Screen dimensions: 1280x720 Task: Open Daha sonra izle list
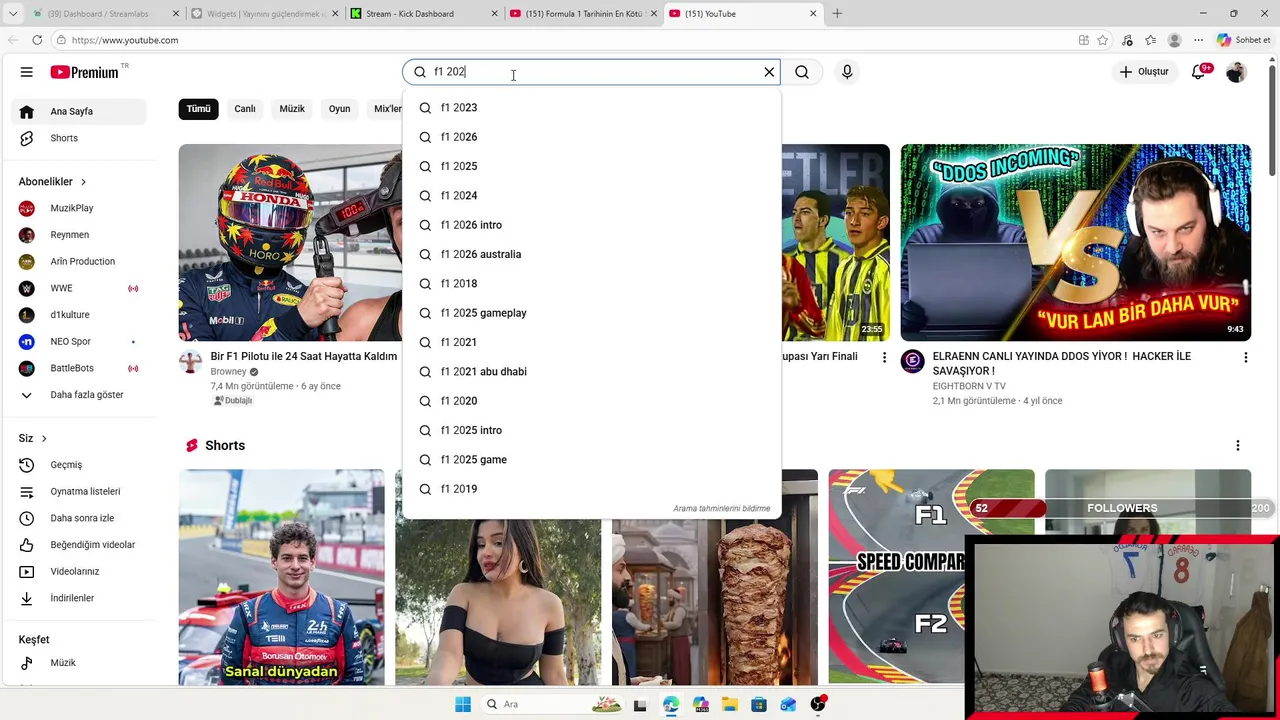[80, 518]
